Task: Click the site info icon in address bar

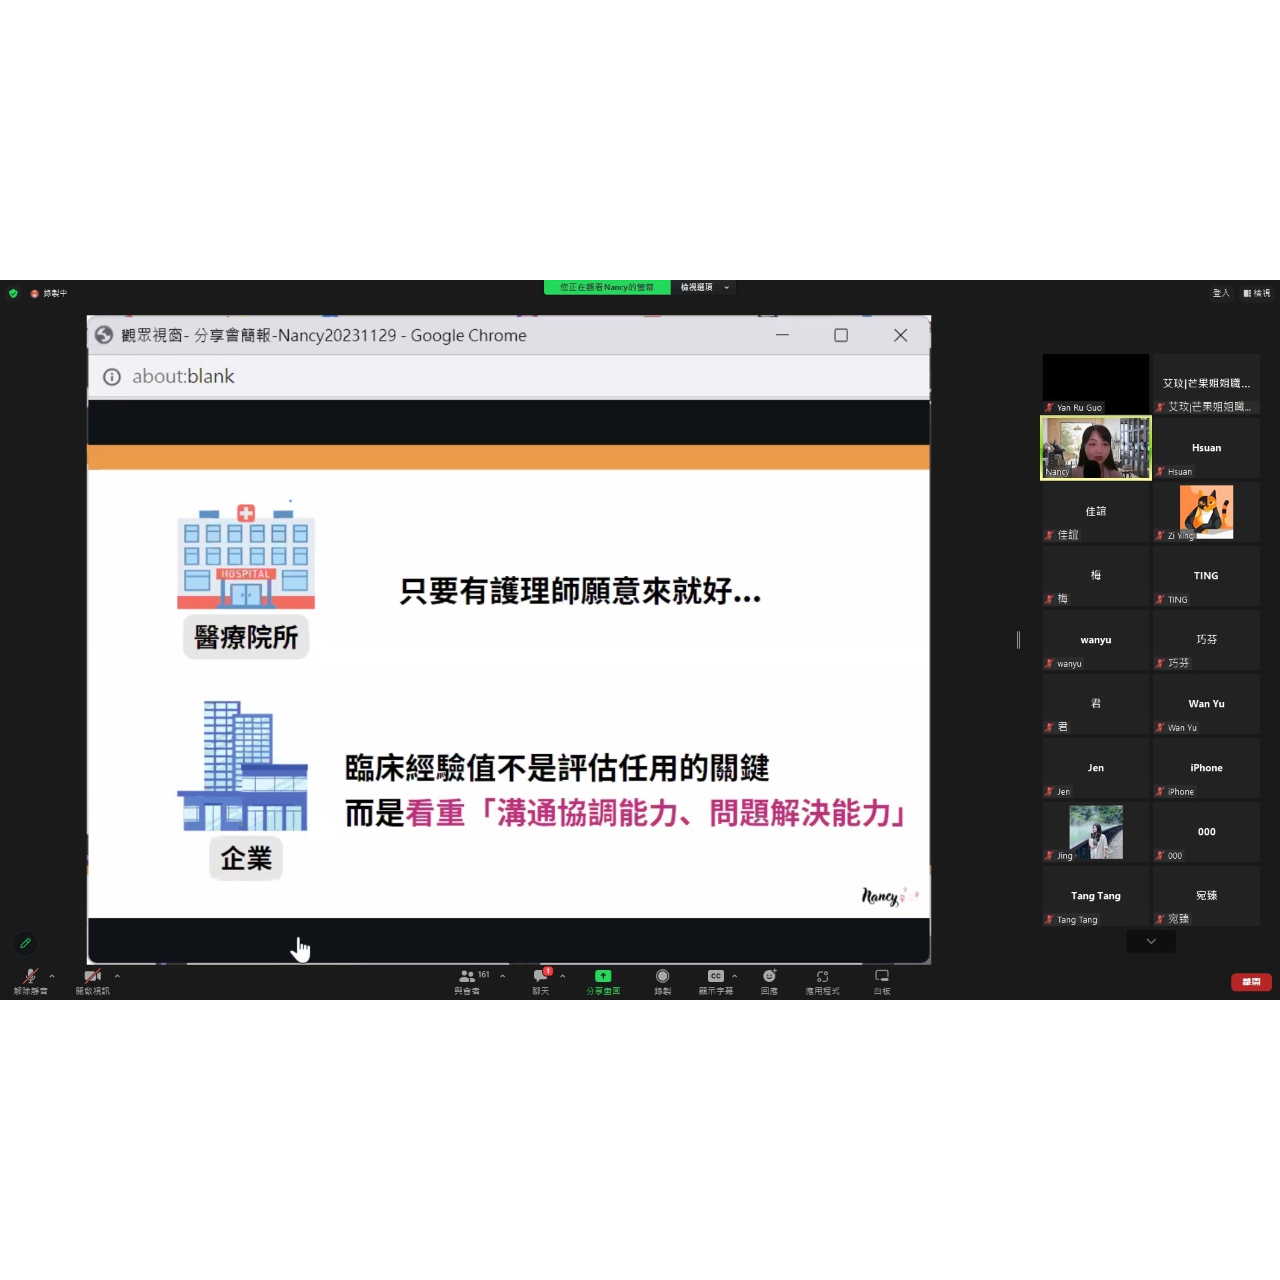Action: [112, 377]
